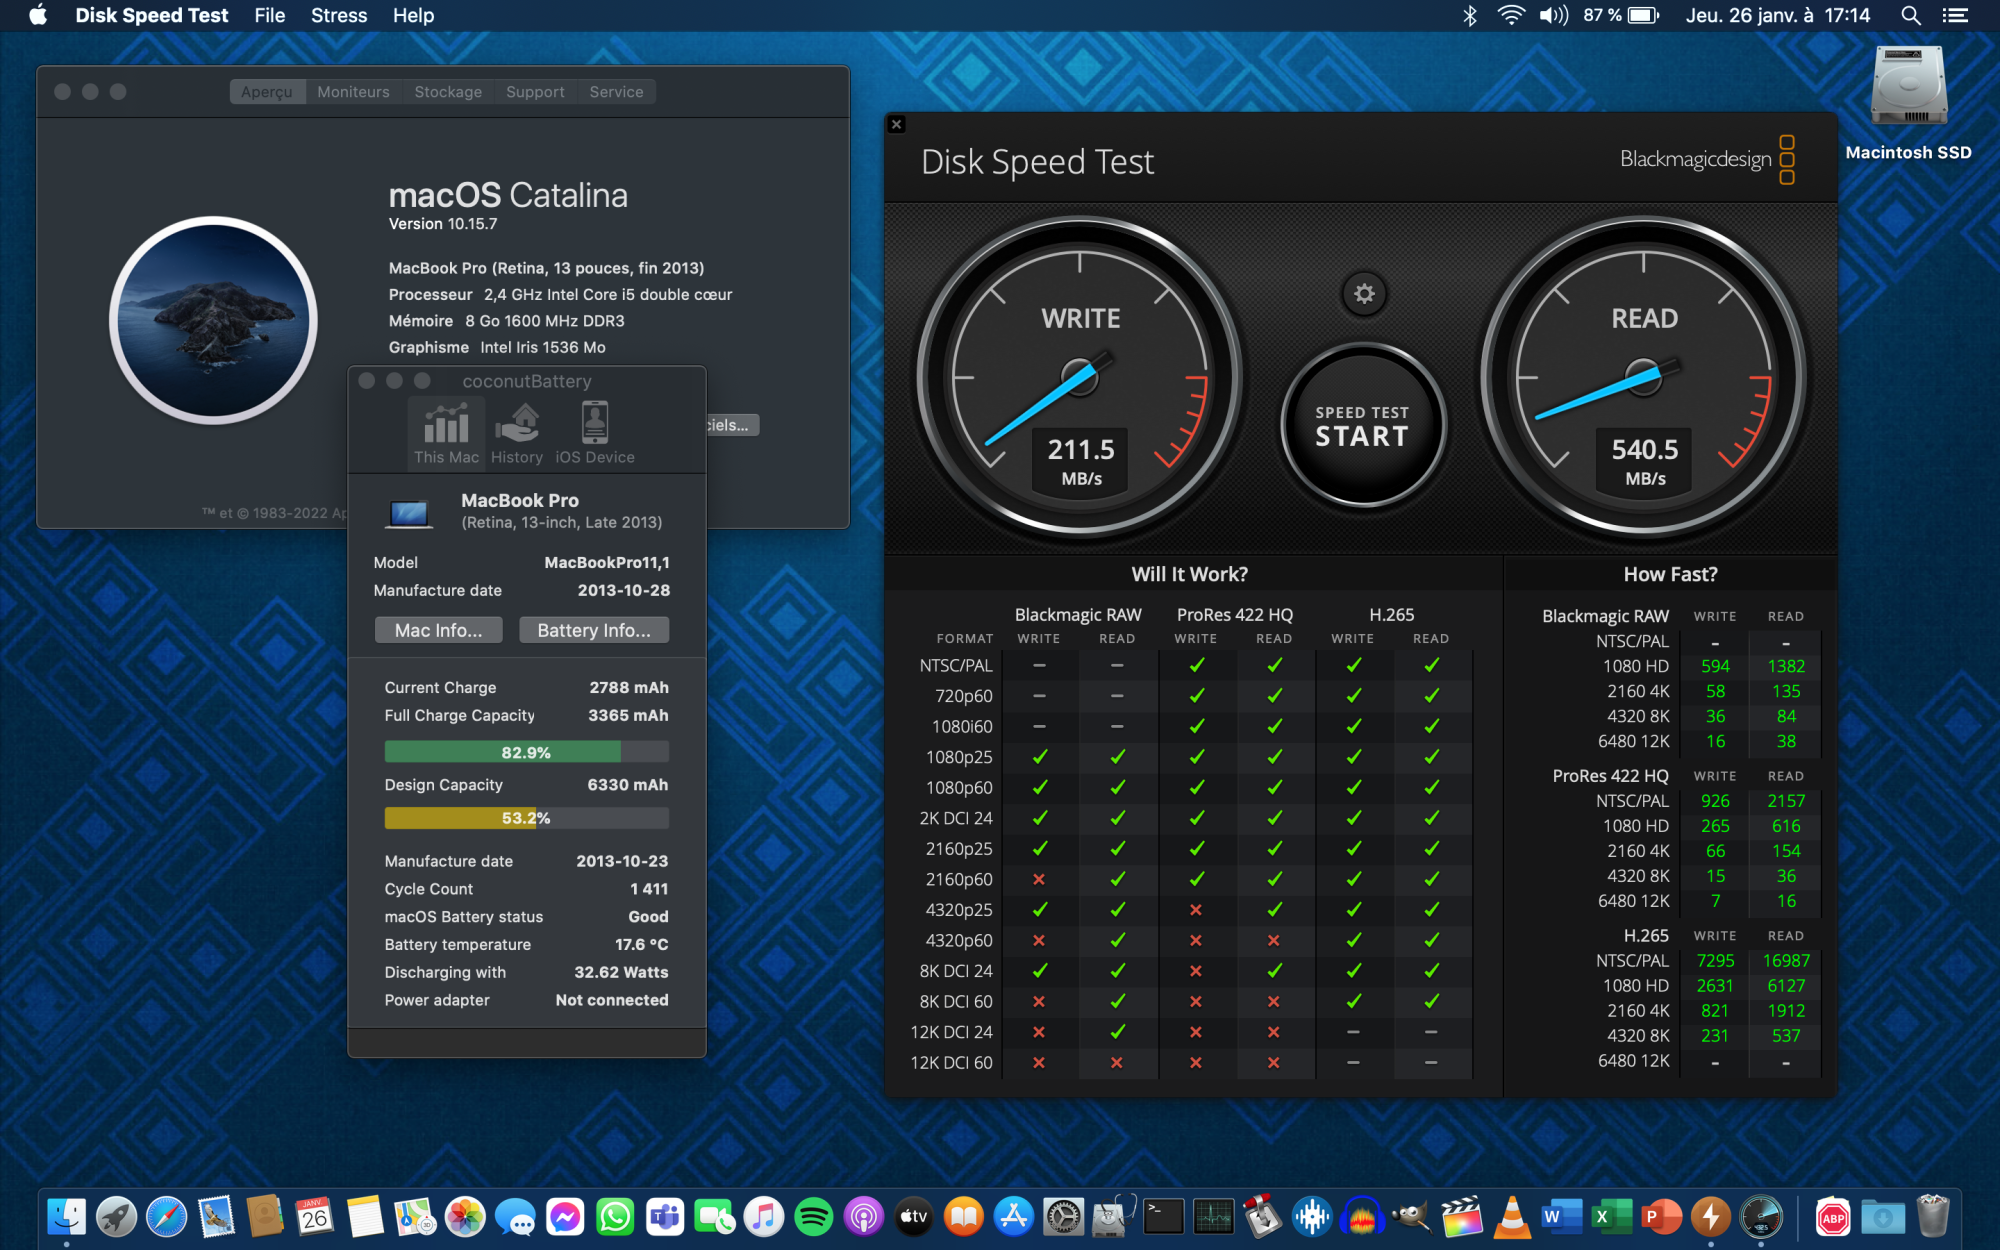Switch to the Stockage tab
Image resolution: width=2000 pixels, height=1250 pixels.
448,92
